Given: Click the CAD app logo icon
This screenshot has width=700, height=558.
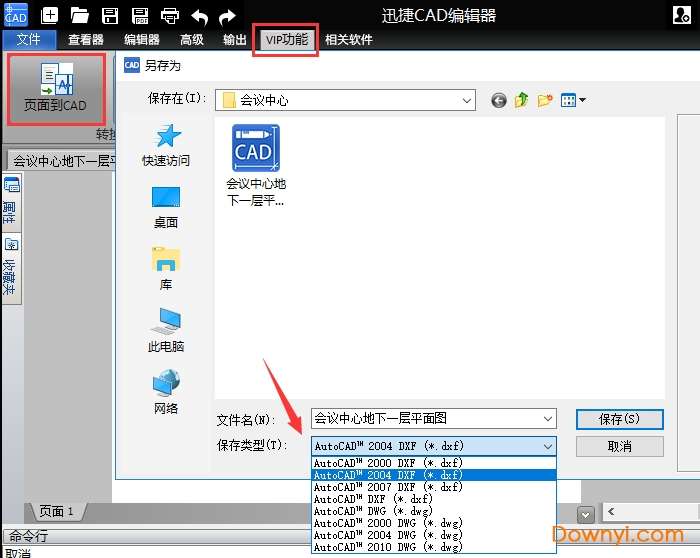Looking at the screenshot, I should (x=16, y=15).
